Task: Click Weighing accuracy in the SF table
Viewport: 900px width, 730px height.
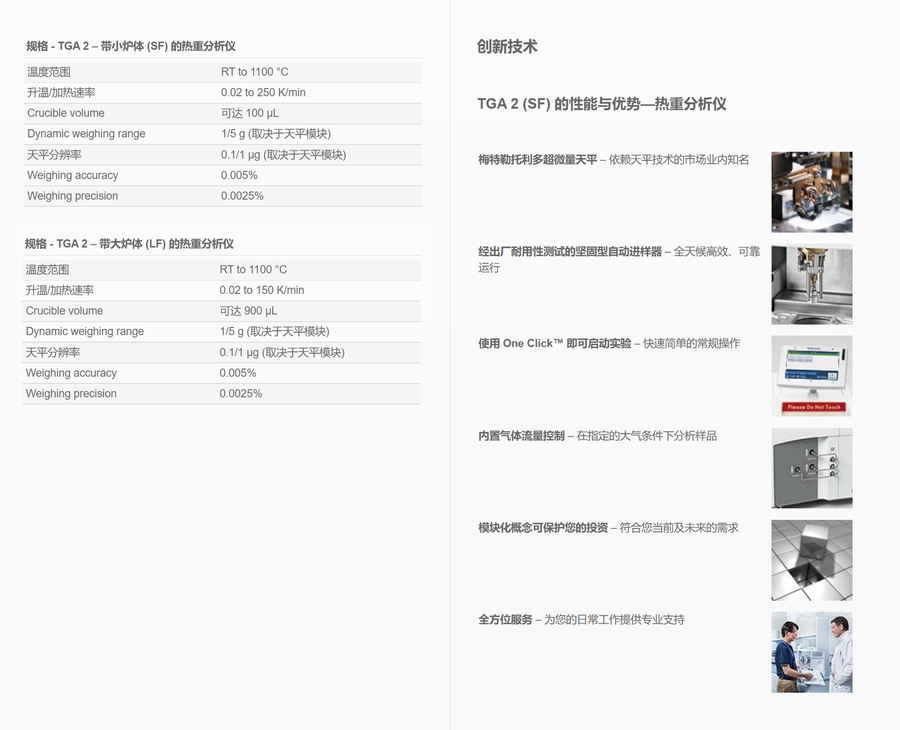Action: 72,175
